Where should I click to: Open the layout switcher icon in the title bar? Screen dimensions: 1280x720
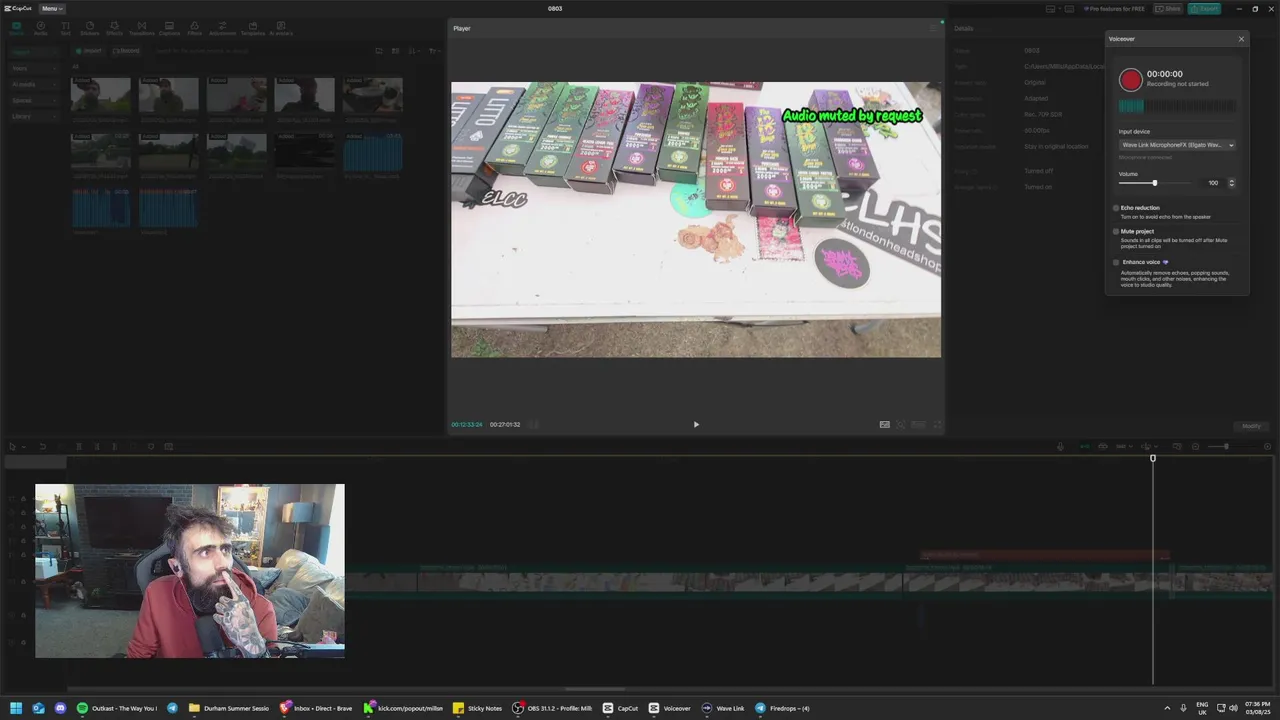coord(1052,8)
